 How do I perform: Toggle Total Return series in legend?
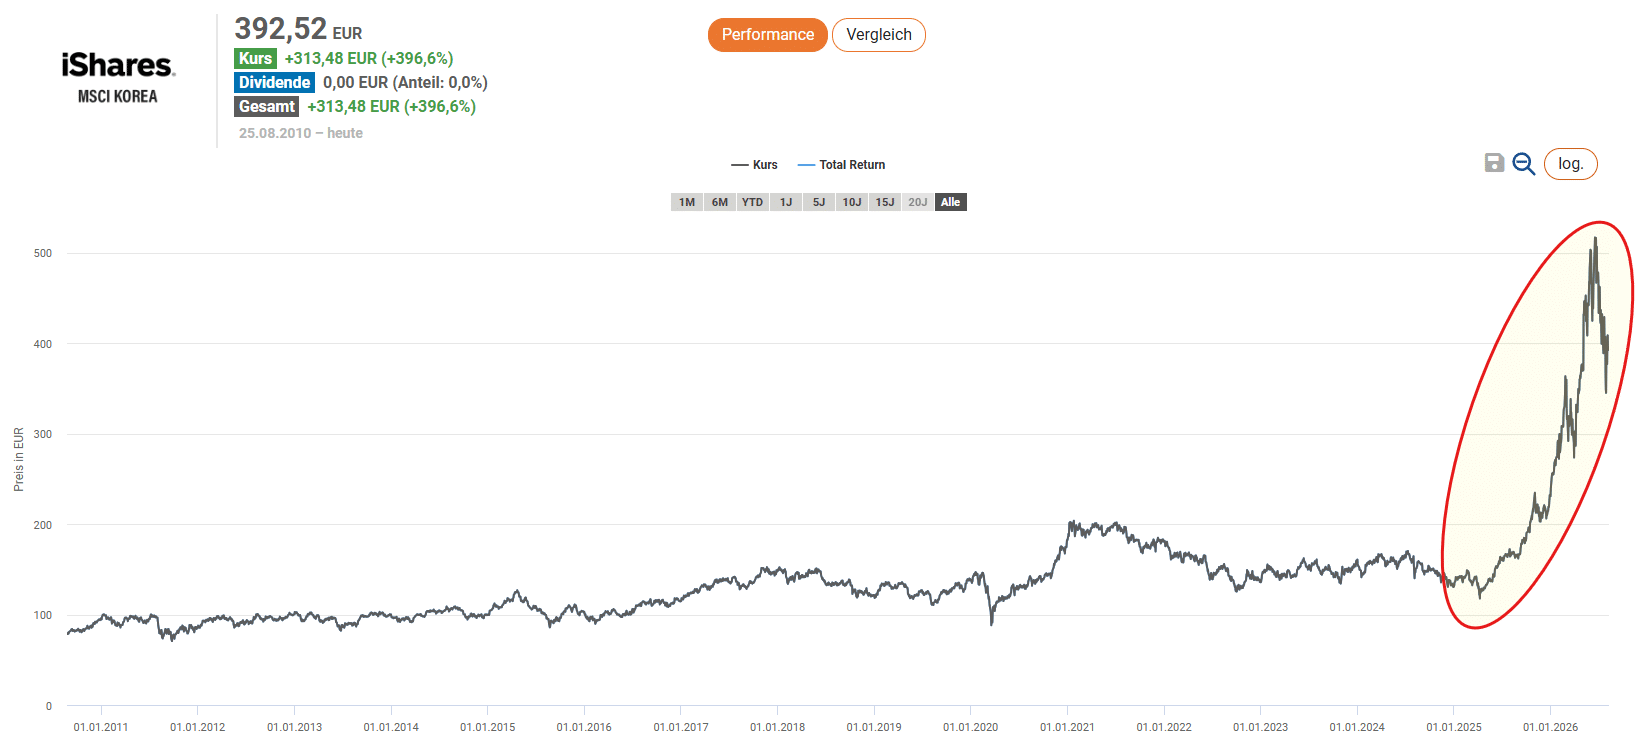(841, 165)
